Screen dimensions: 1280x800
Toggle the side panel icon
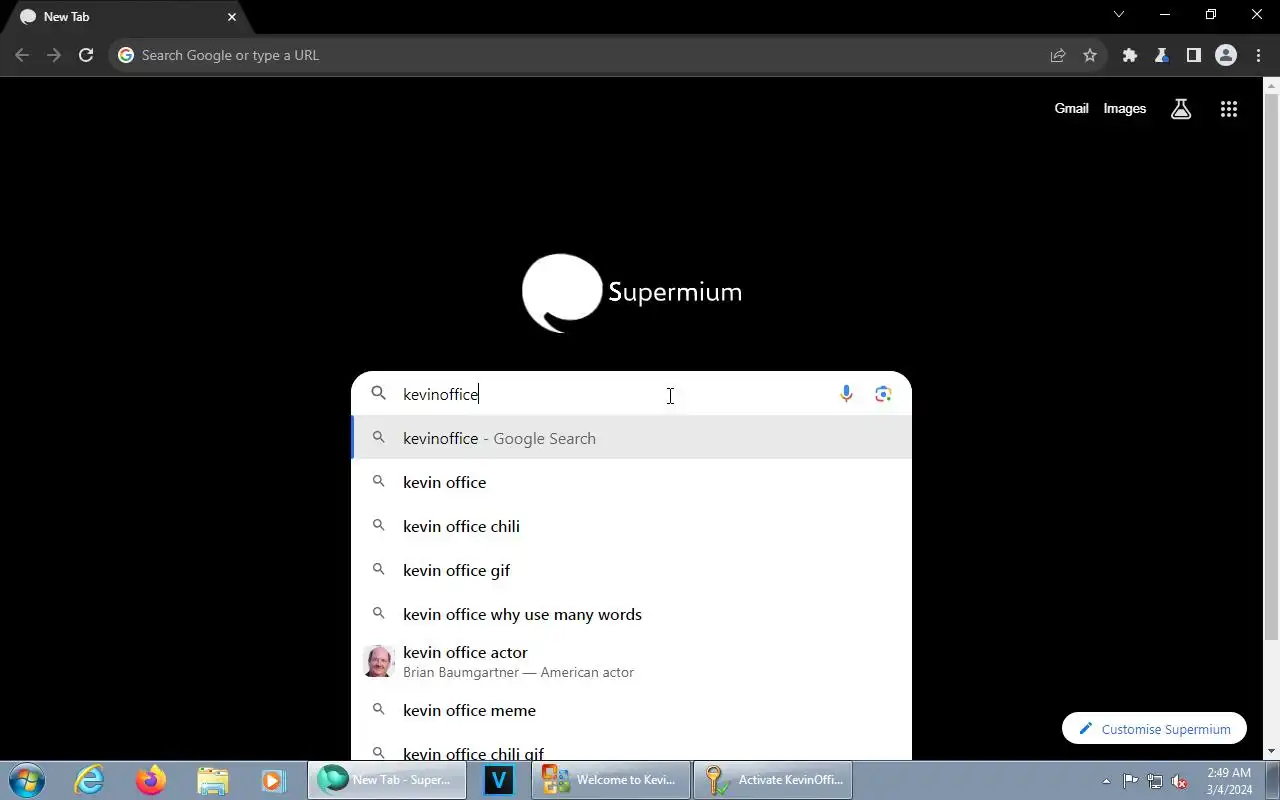point(1194,55)
